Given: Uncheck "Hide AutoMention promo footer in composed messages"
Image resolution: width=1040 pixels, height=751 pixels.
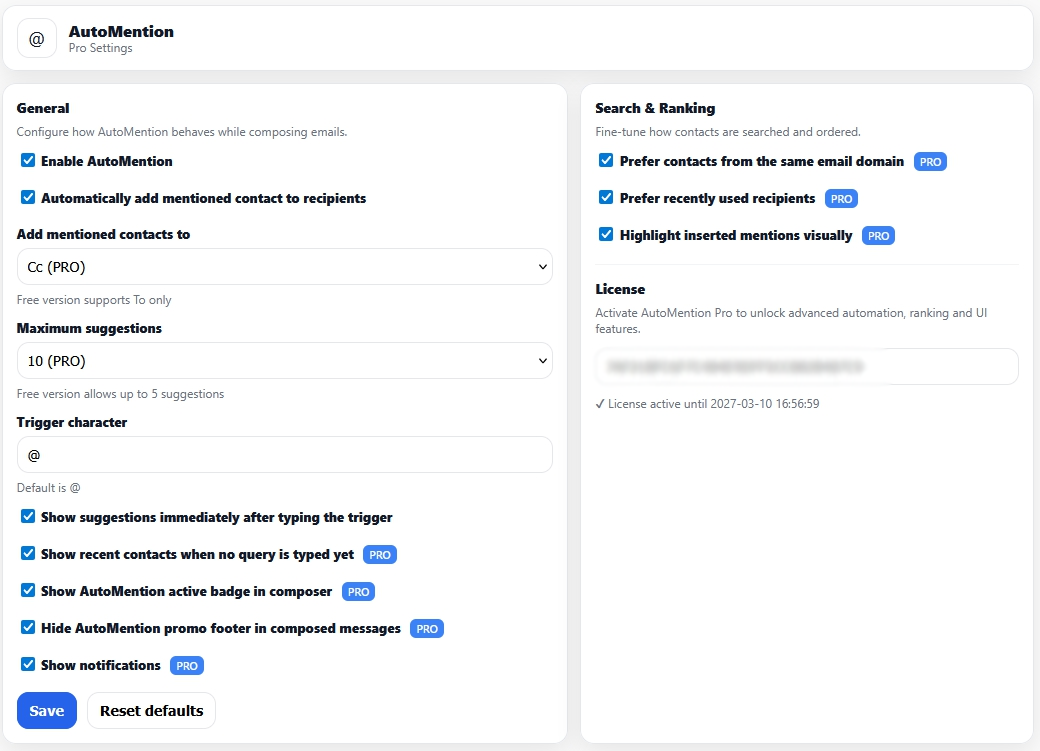Looking at the screenshot, I should point(28,628).
